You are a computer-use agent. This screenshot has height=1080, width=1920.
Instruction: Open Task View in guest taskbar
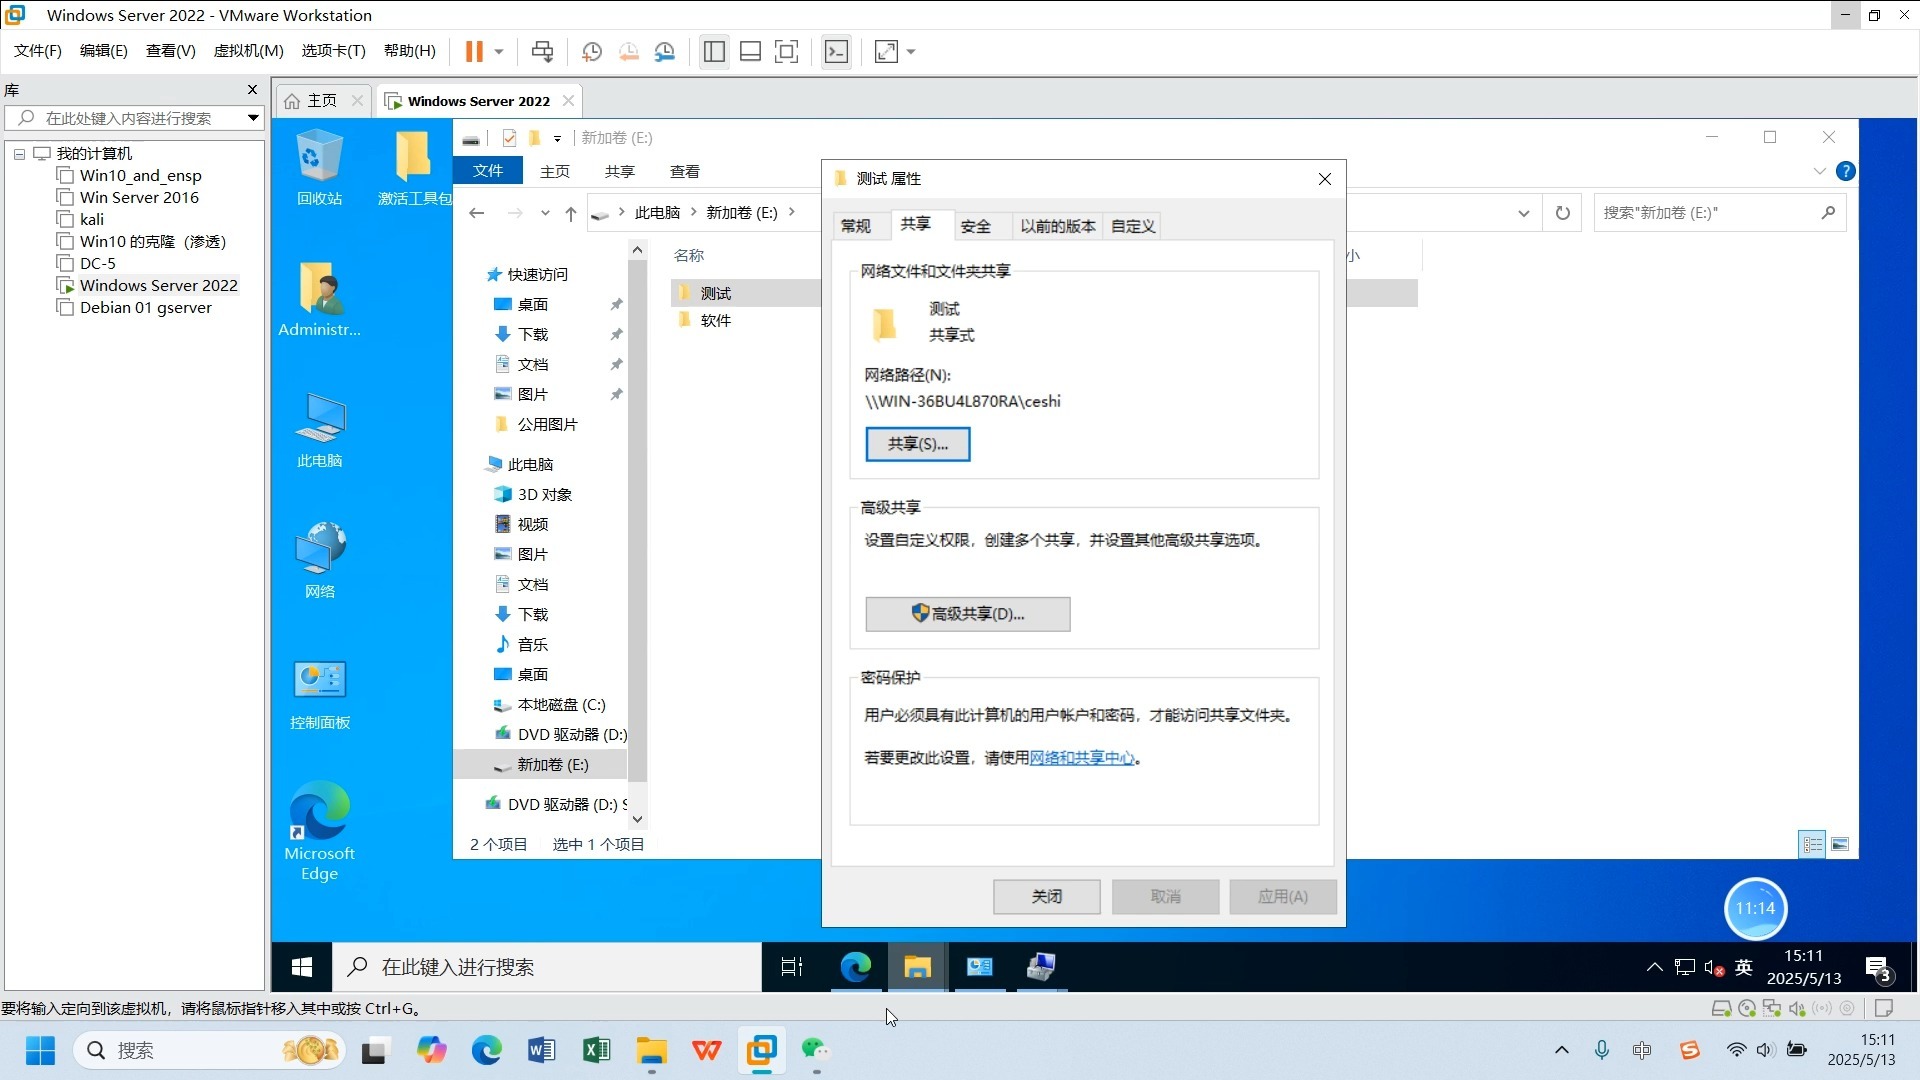[792, 967]
